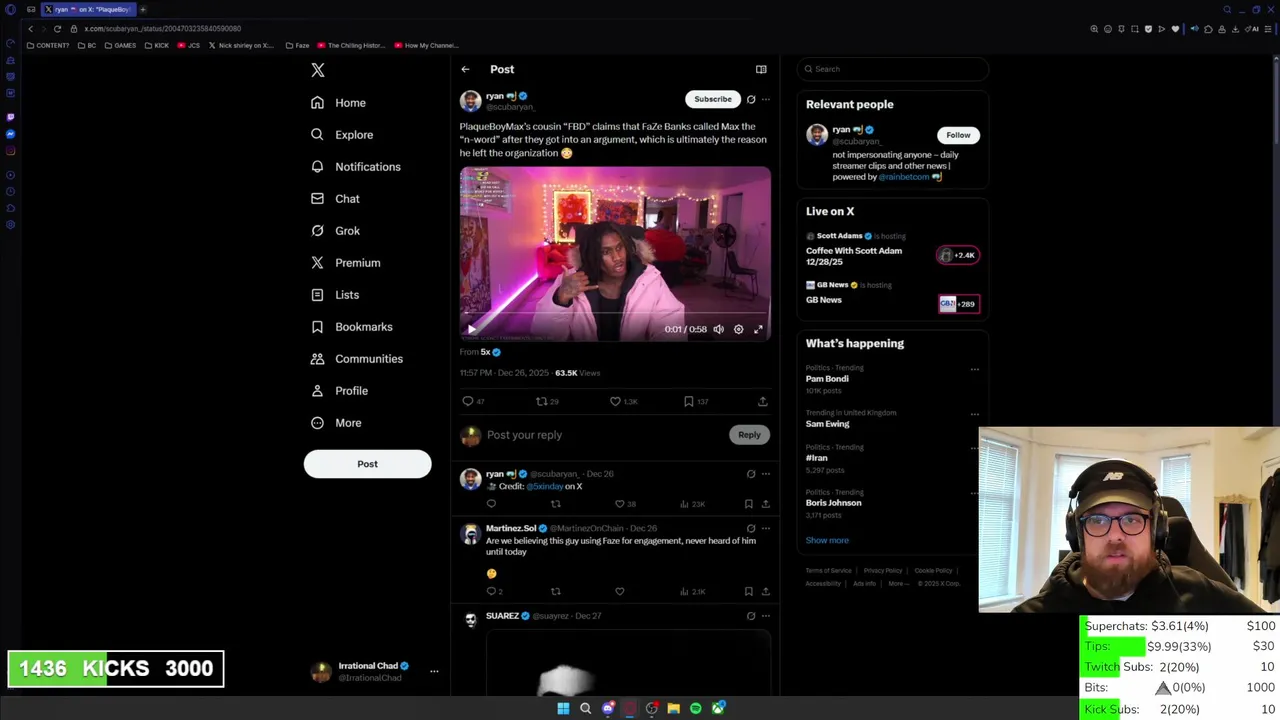Open the GAMES bookmark folder
1280x720 pixels.
tap(120, 45)
